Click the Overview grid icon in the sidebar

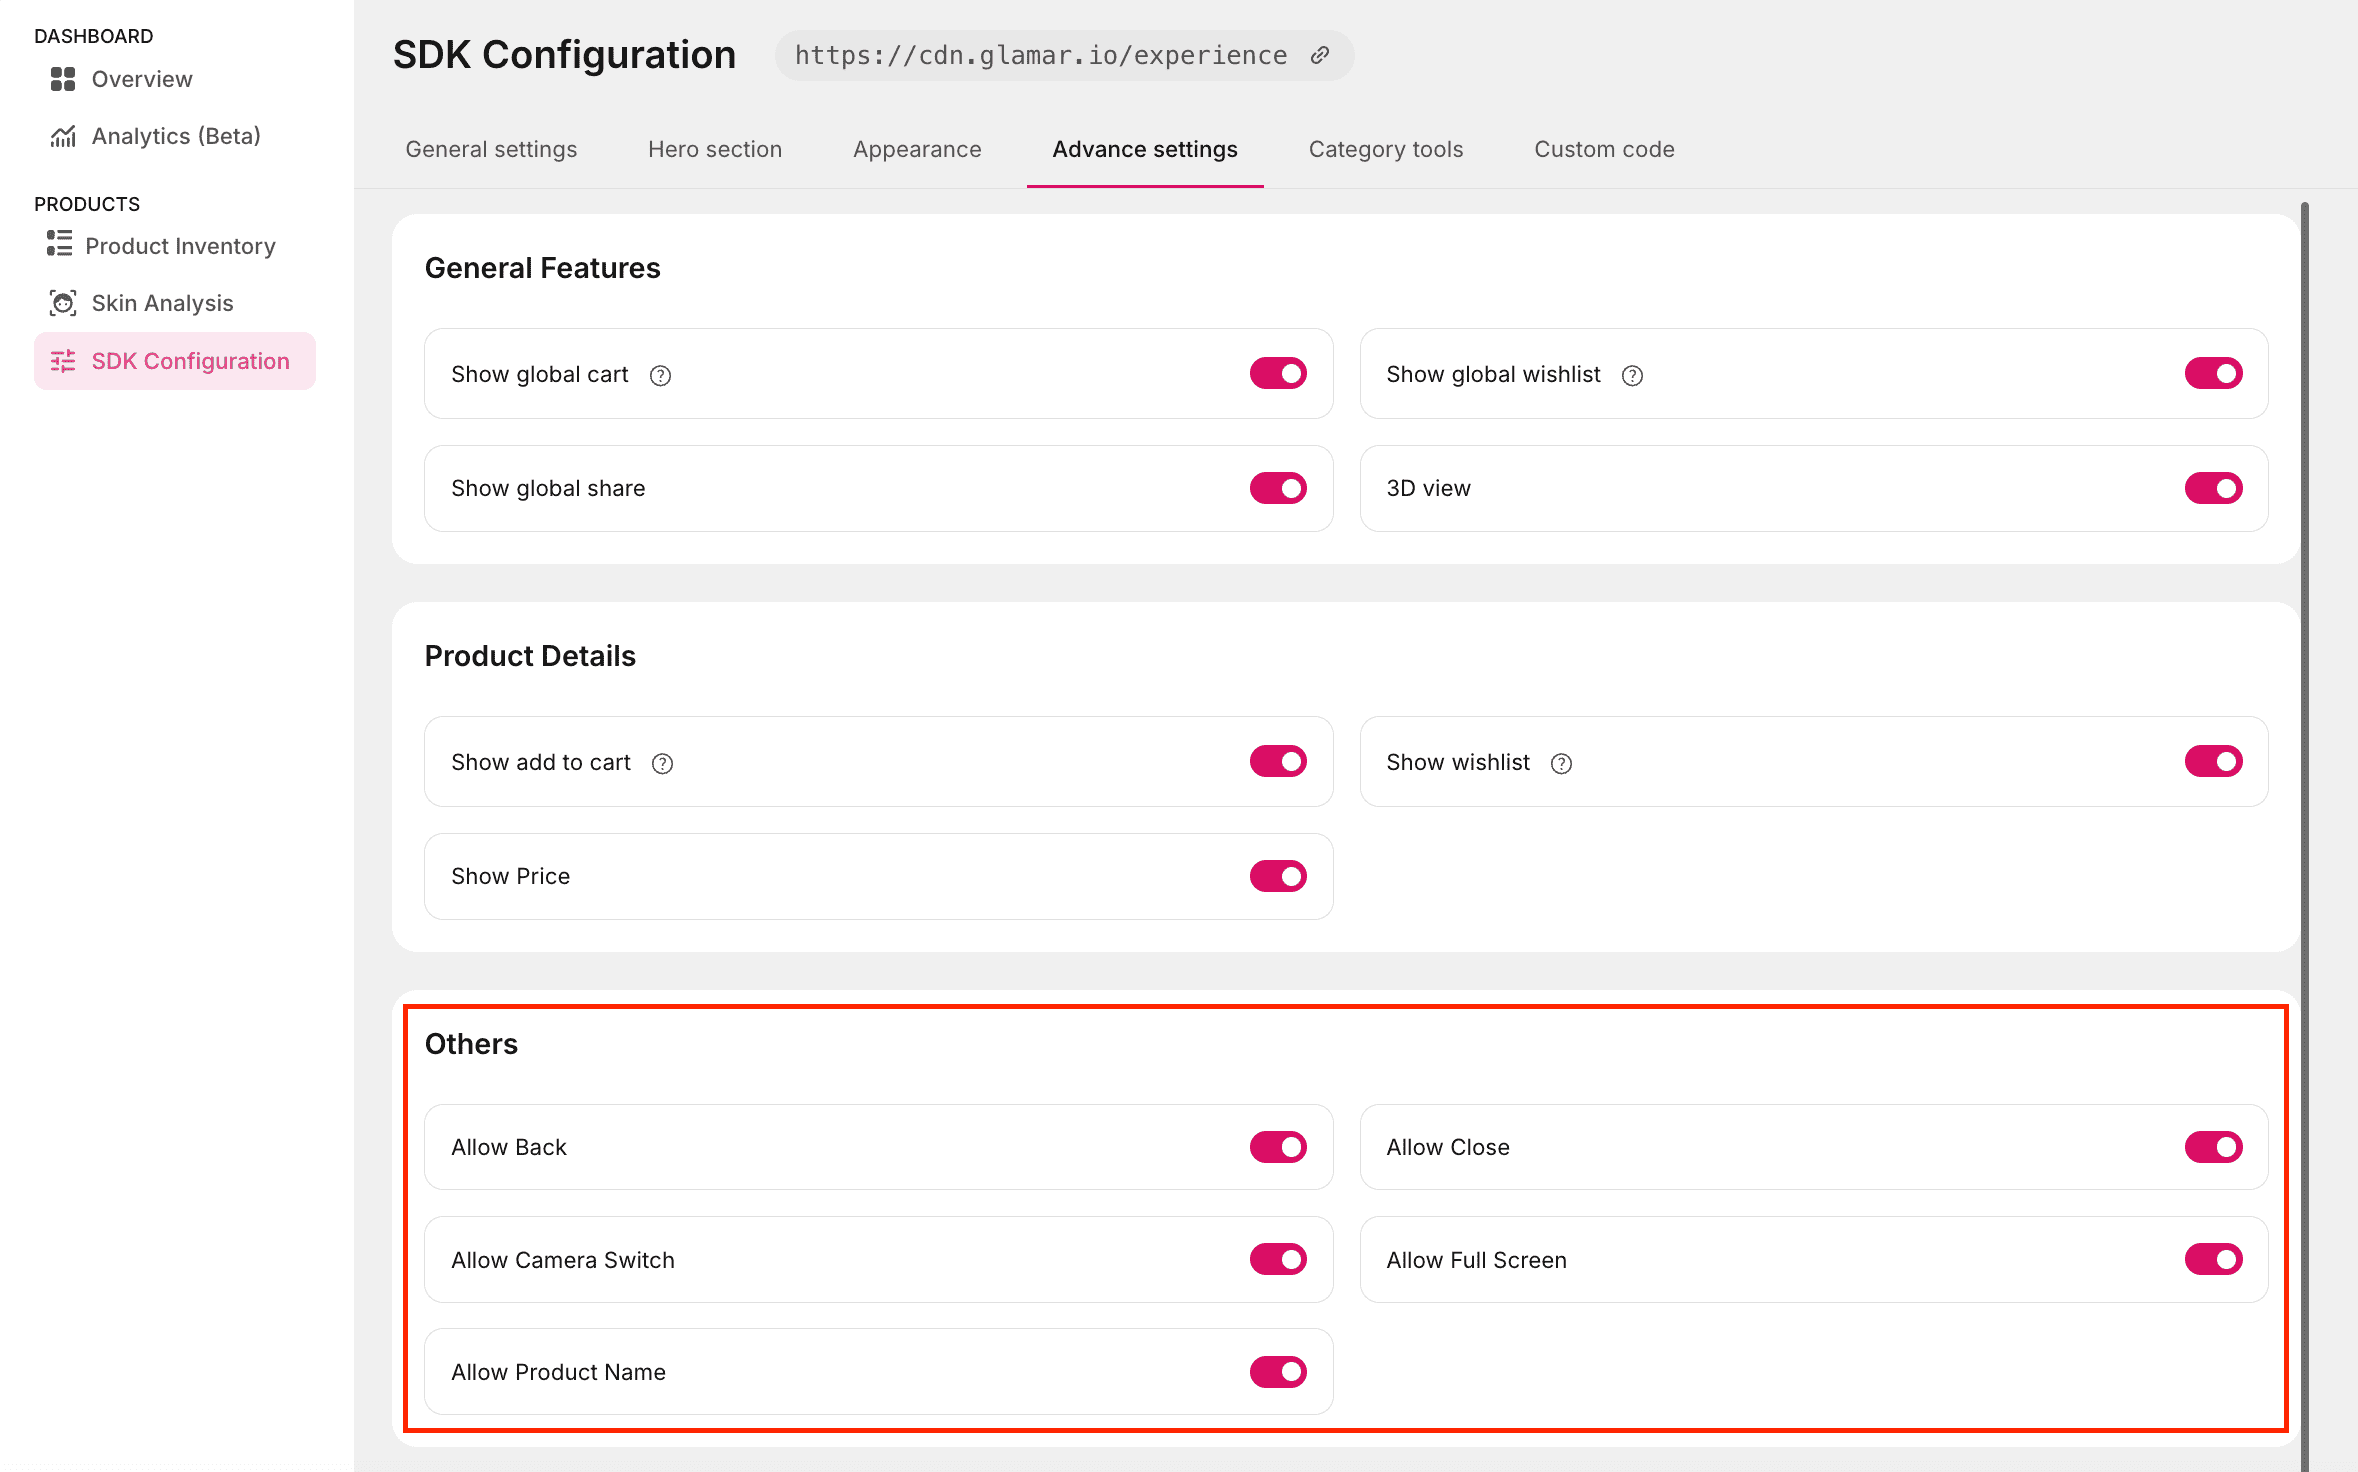[63, 79]
